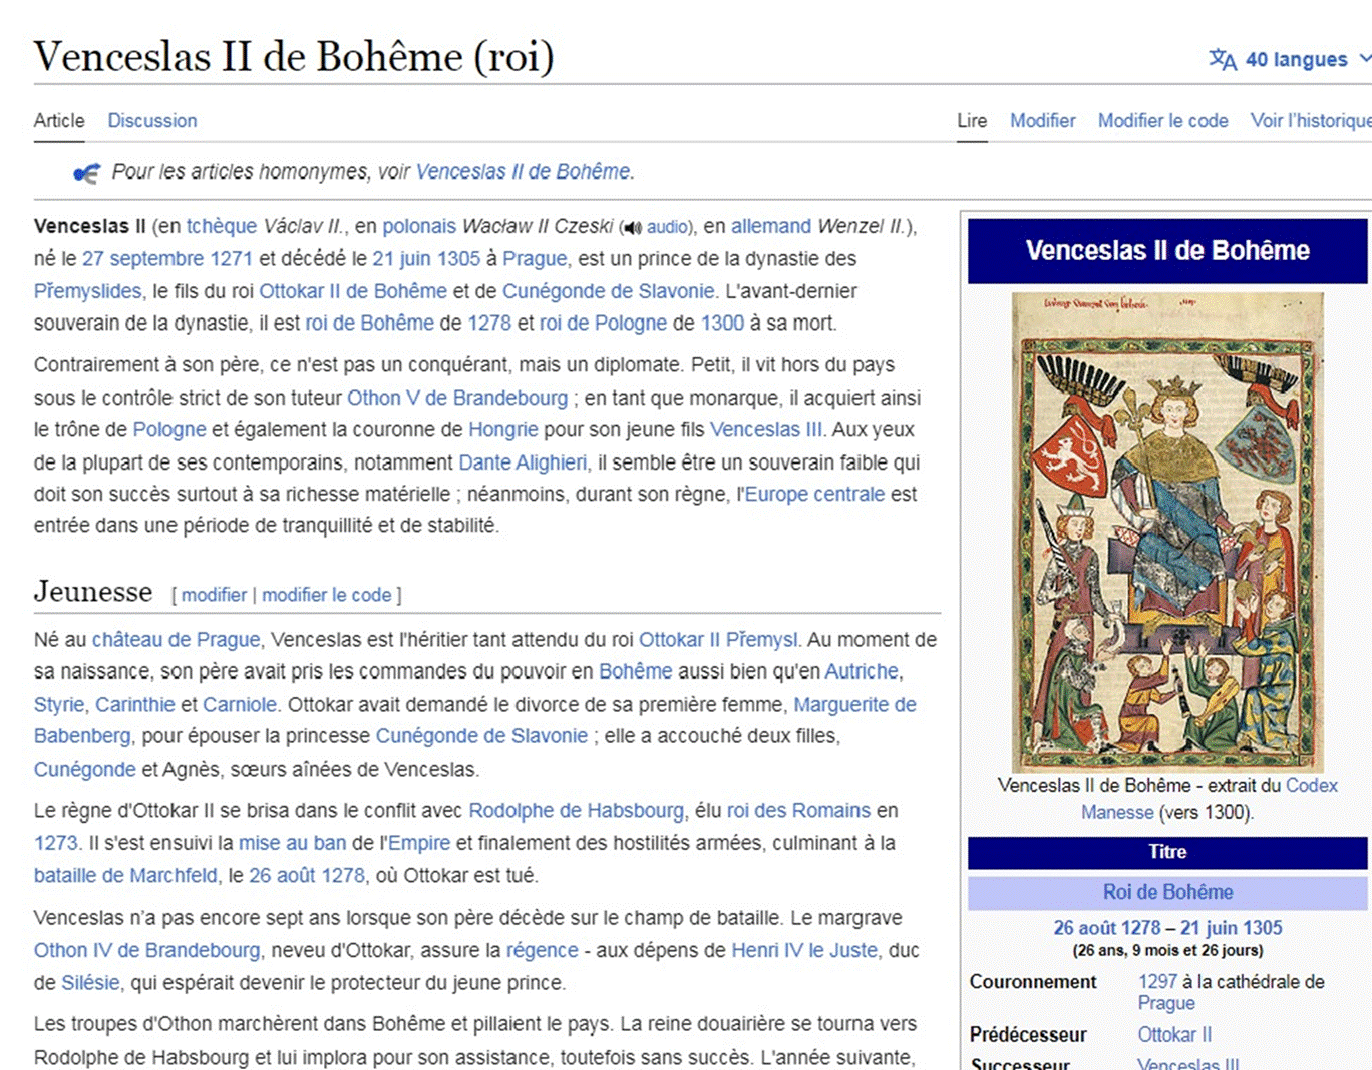Viewport: 1372px width, 1070px height.
Task: Open the 1297 coronation year link
Action: pos(1158,982)
